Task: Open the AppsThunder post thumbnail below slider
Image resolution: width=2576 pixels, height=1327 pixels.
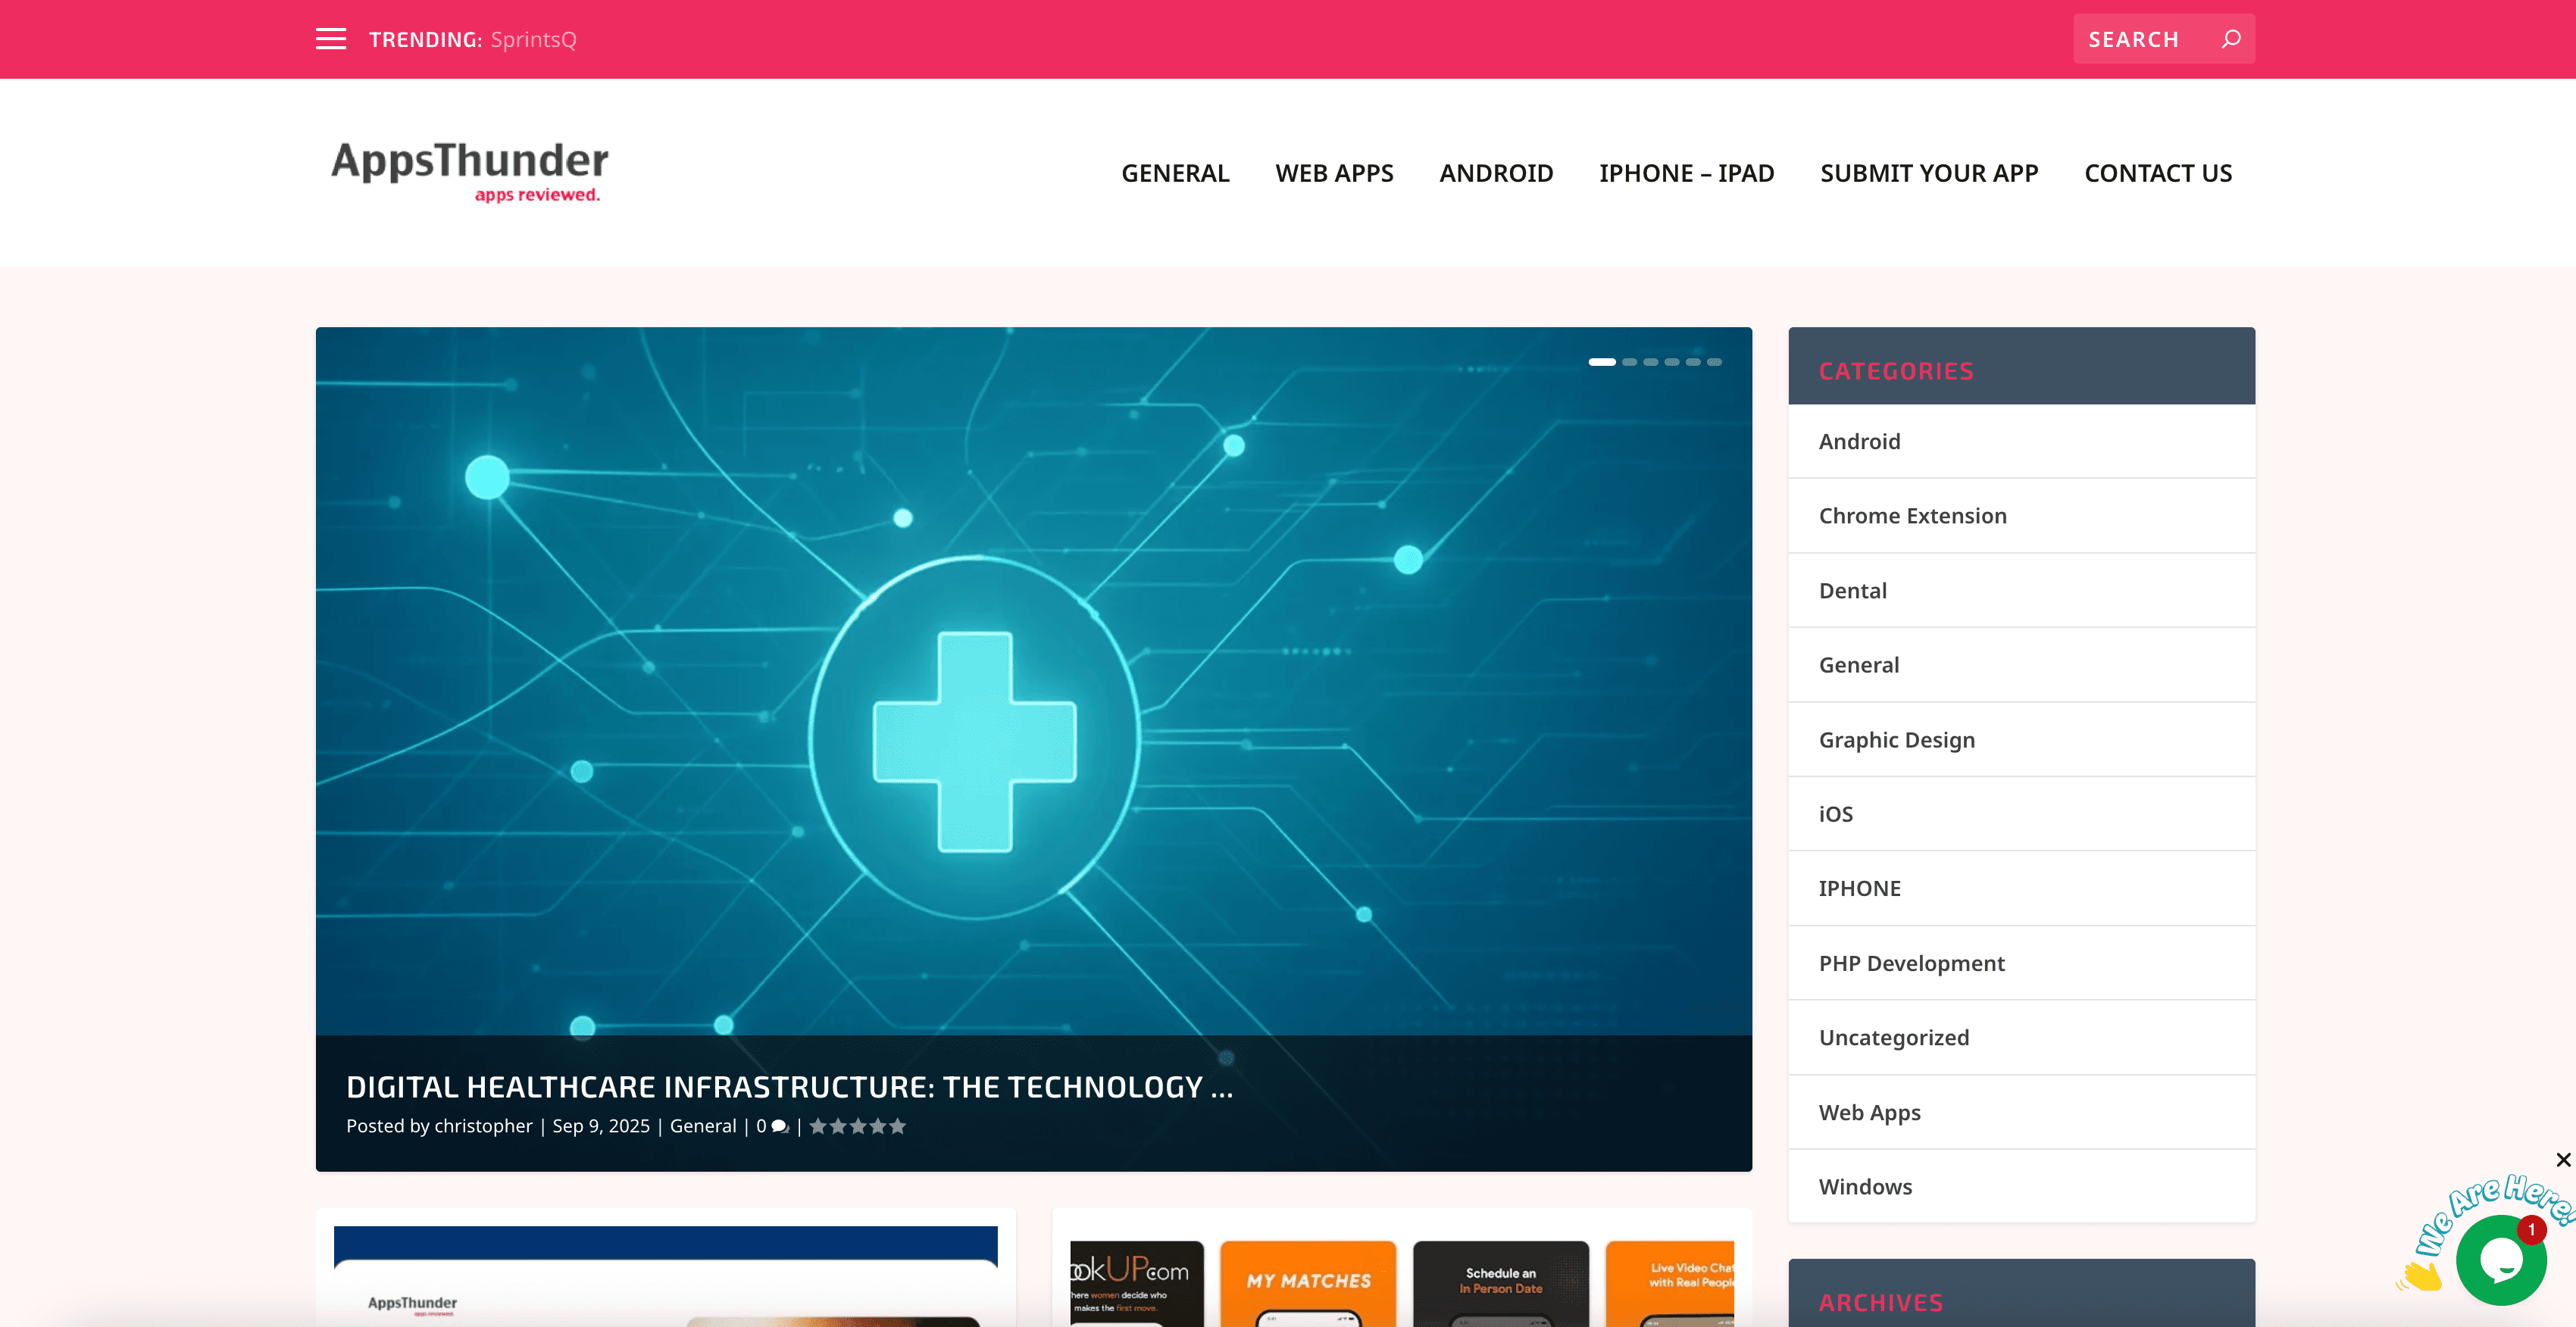Action: pyautogui.click(x=665, y=1276)
